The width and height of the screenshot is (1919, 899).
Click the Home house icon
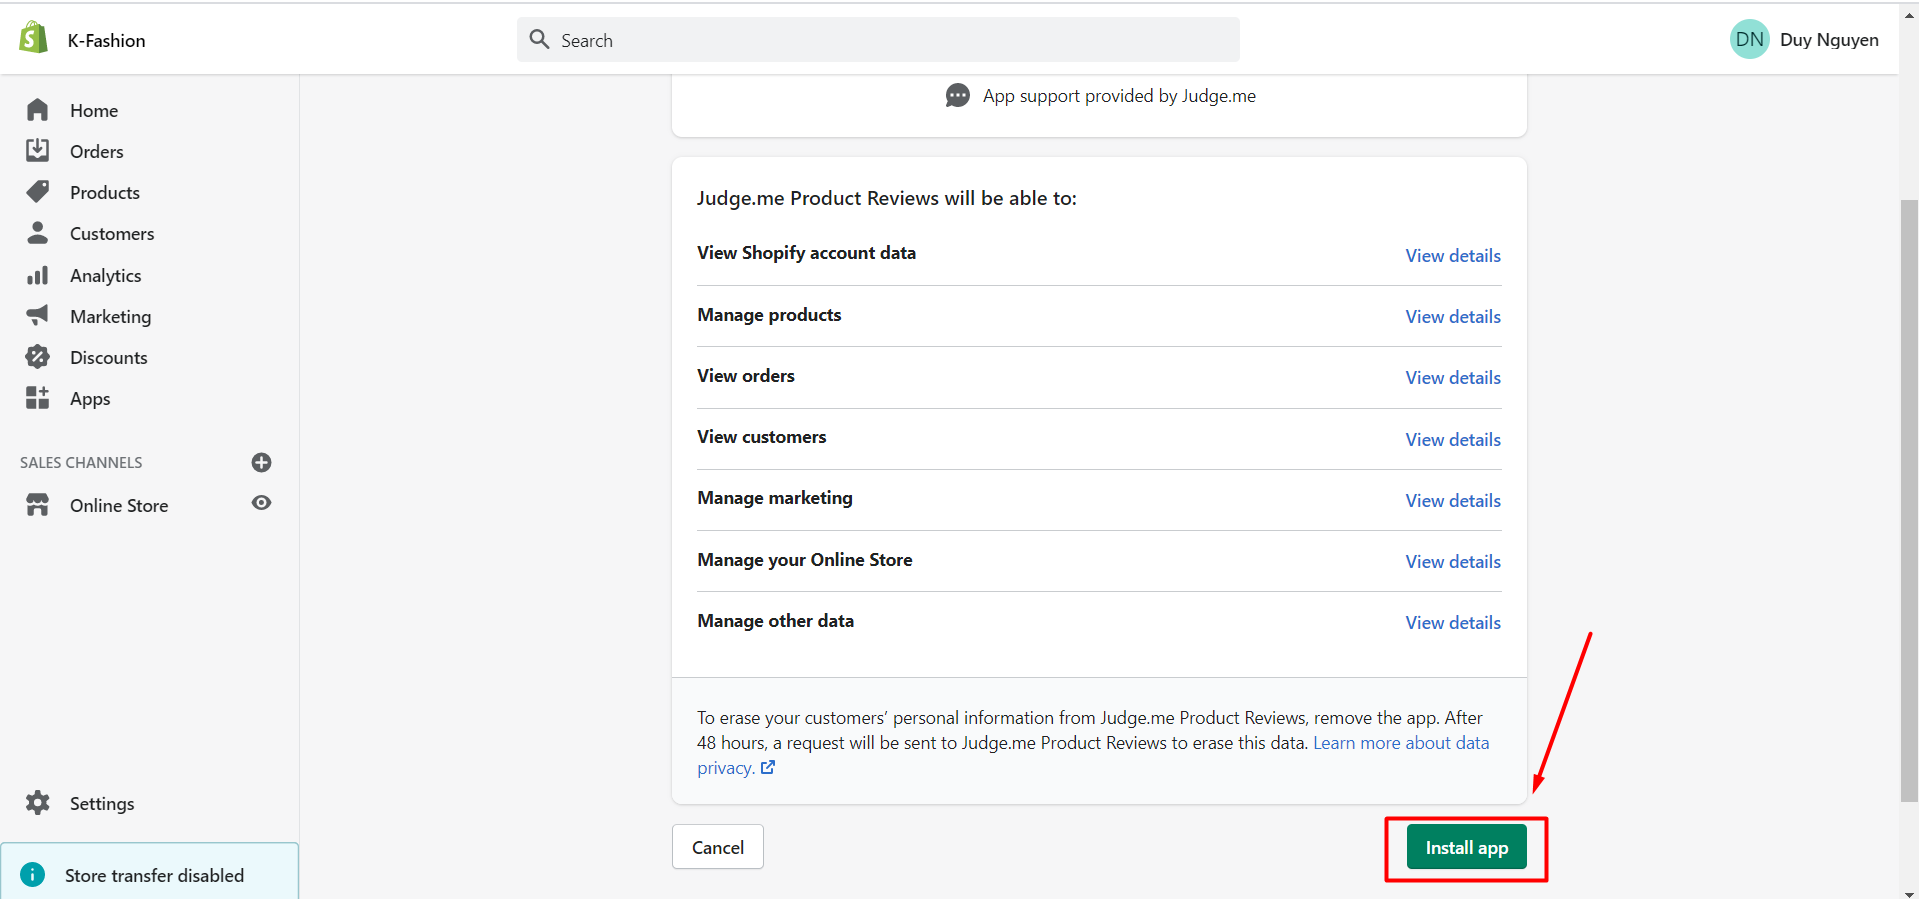coord(38,110)
